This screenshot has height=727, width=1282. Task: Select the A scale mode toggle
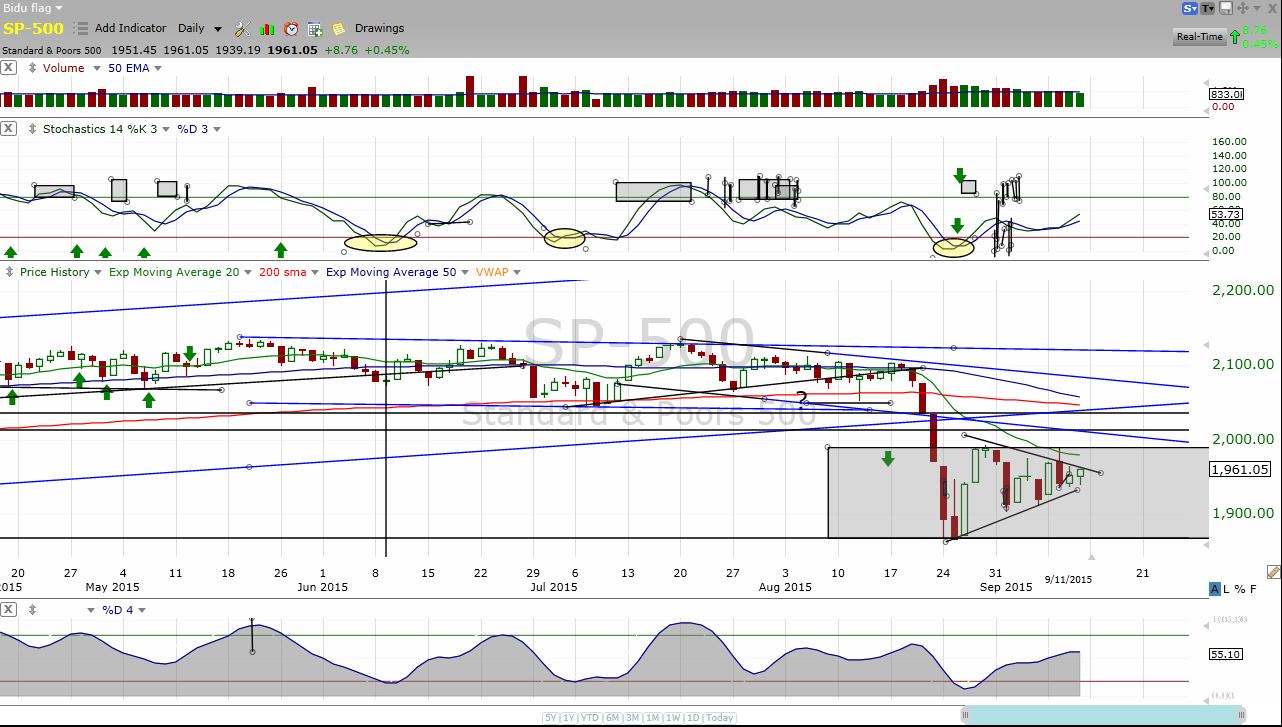point(1215,589)
